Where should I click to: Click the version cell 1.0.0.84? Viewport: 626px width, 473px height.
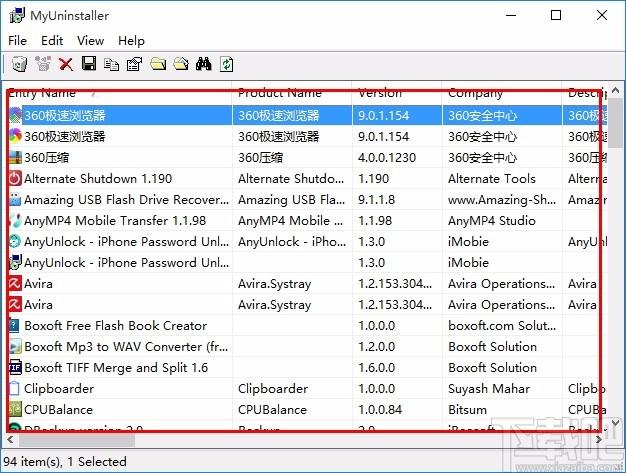coord(380,410)
